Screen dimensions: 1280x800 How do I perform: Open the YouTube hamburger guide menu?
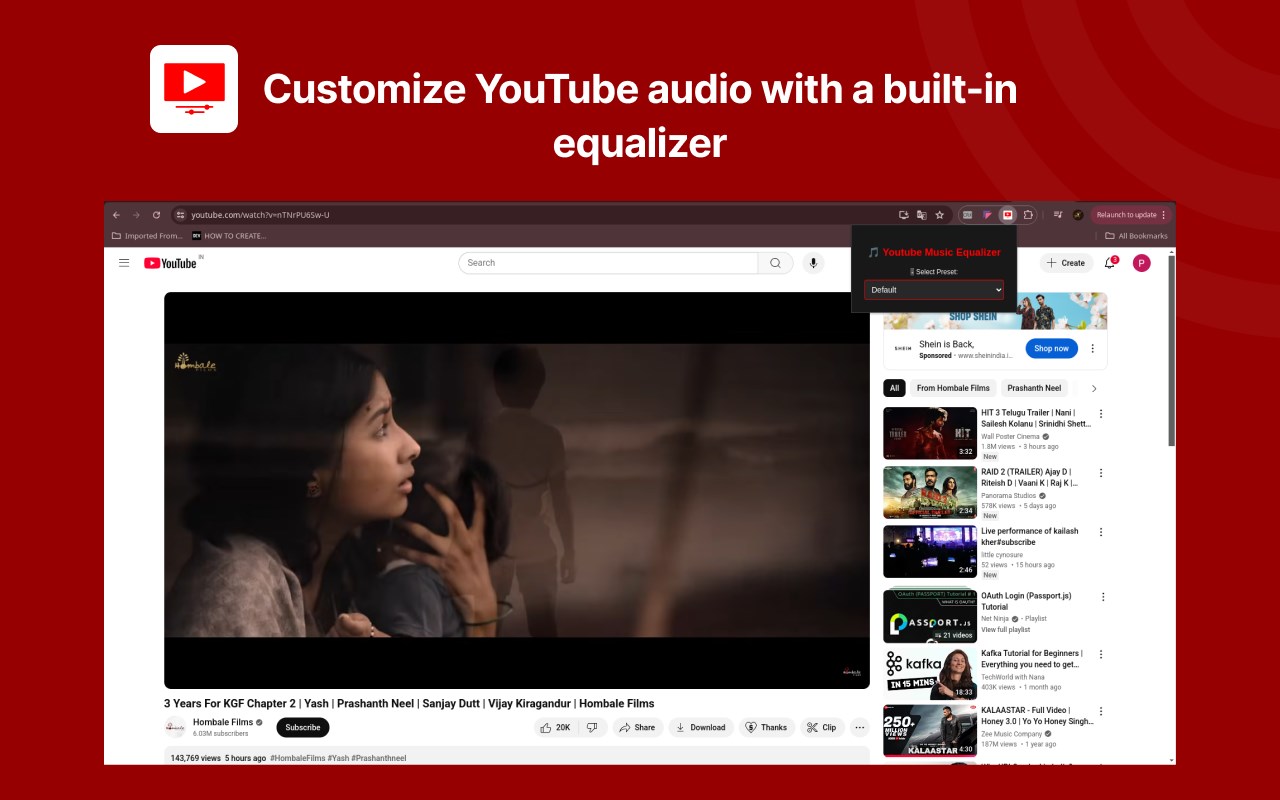tap(124, 263)
